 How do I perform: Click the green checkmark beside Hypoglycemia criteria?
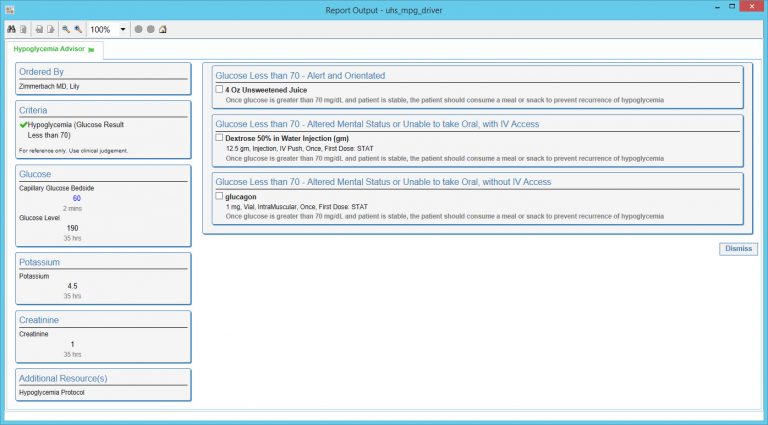click(x=23, y=125)
